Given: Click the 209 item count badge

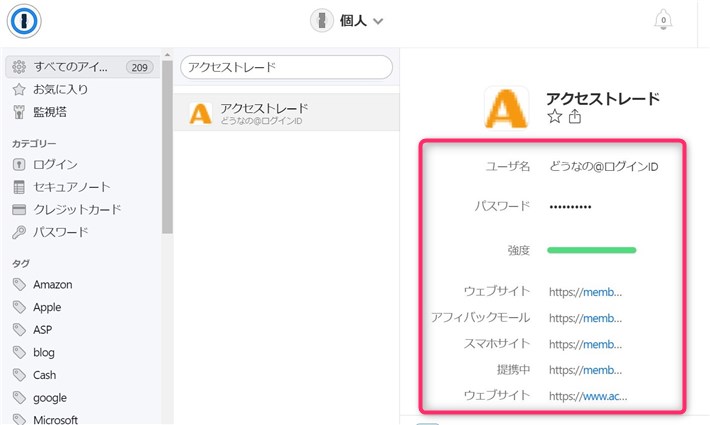Looking at the screenshot, I should point(139,67).
